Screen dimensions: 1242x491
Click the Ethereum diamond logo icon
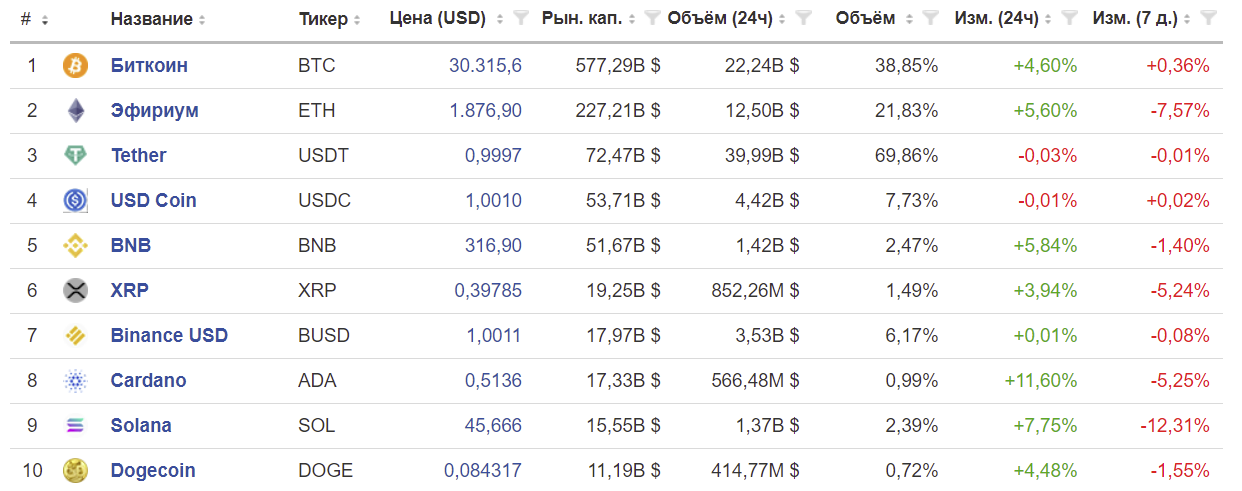tap(76, 111)
